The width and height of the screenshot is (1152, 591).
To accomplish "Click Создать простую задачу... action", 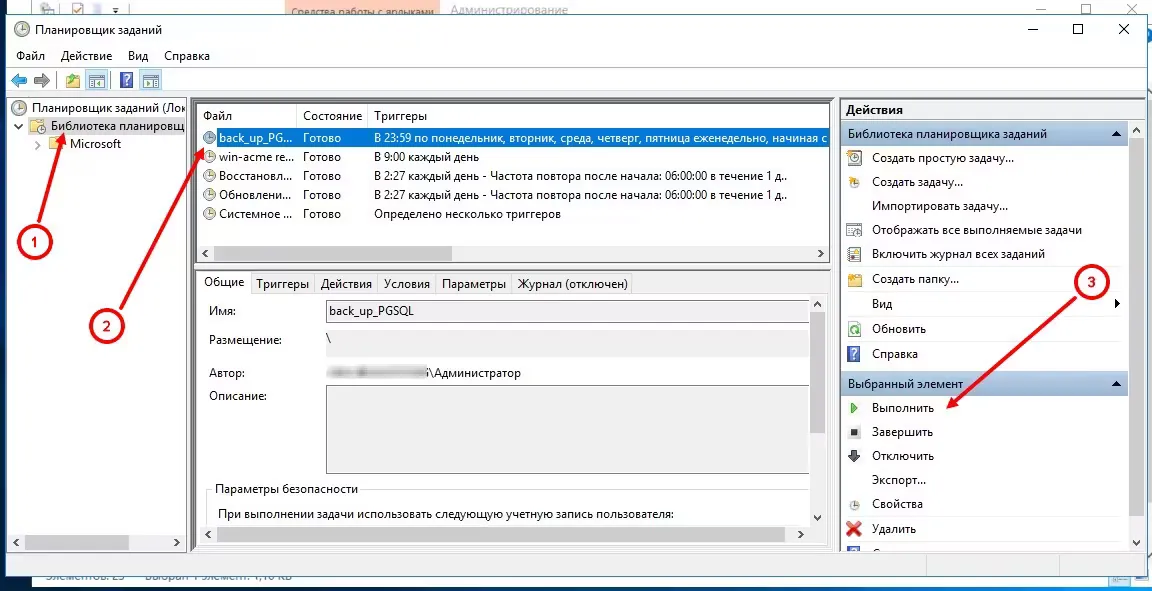I will pyautogui.click(x=942, y=158).
